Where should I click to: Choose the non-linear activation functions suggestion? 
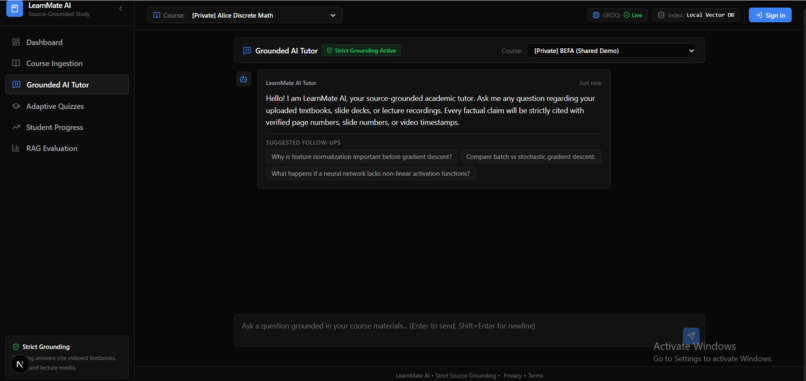pos(371,174)
